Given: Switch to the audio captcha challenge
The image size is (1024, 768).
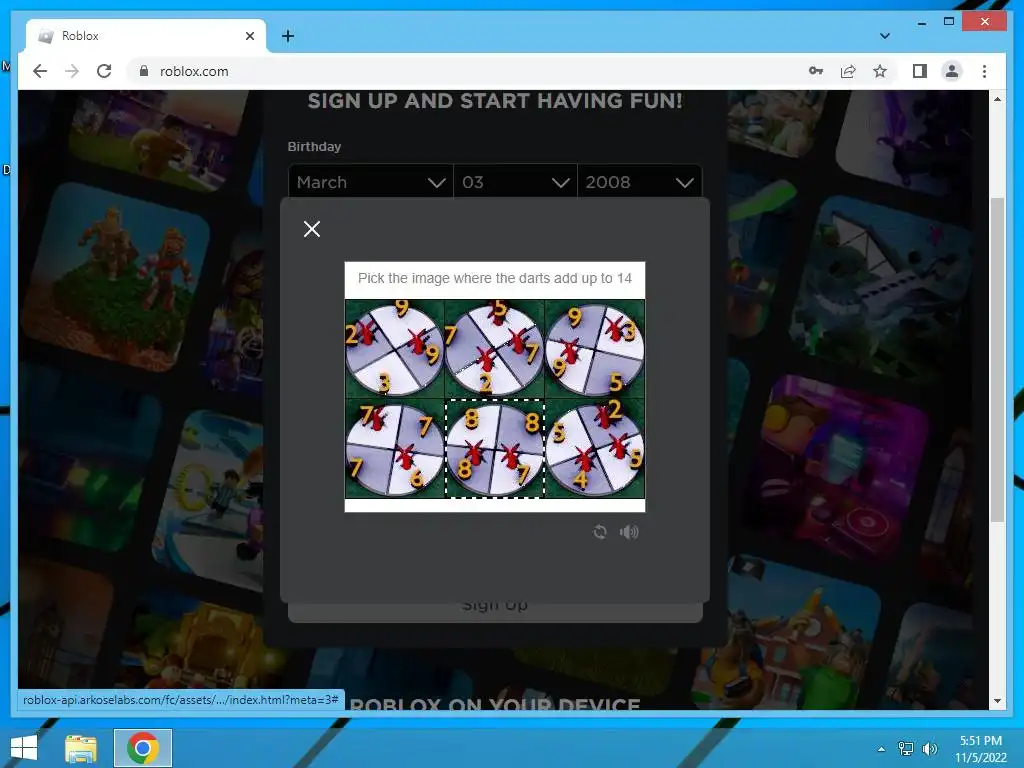Looking at the screenshot, I should click(629, 532).
